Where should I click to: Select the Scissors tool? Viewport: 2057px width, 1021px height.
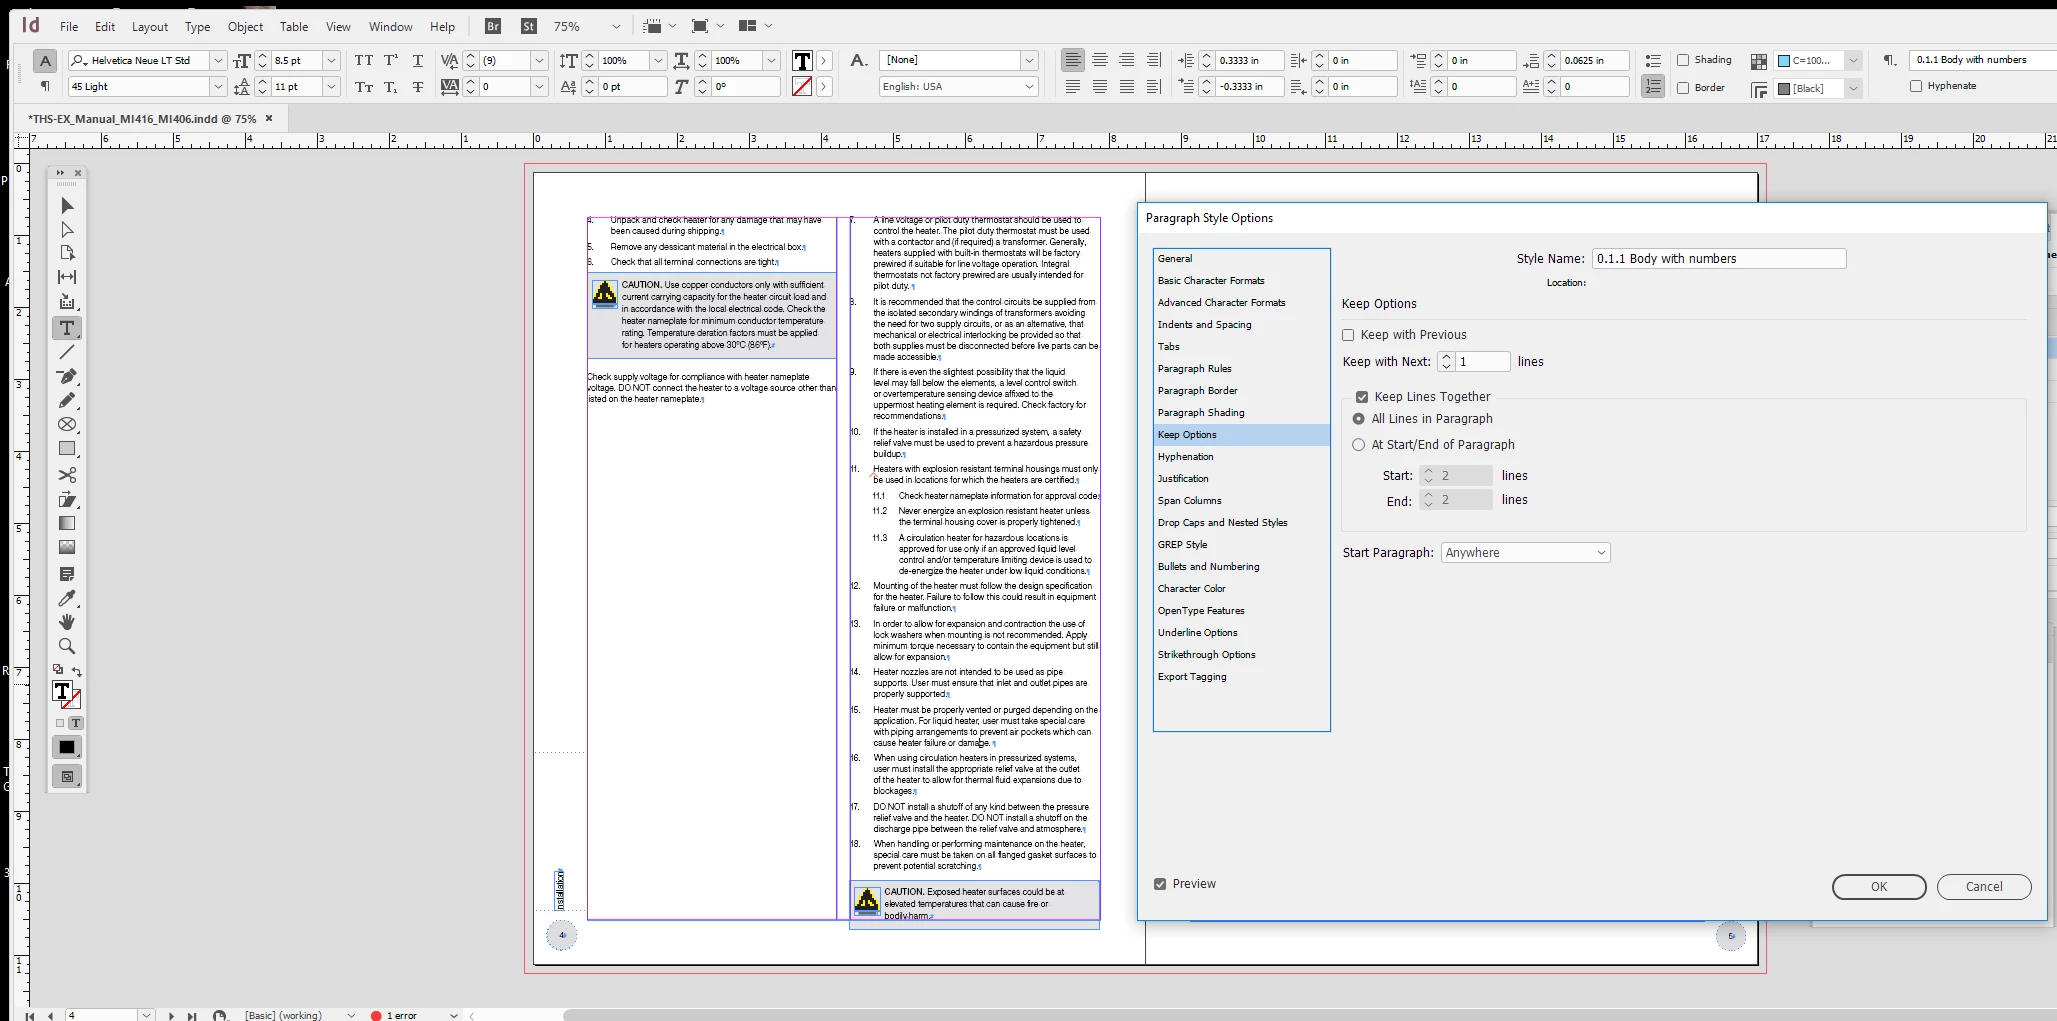click(x=67, y=475)
